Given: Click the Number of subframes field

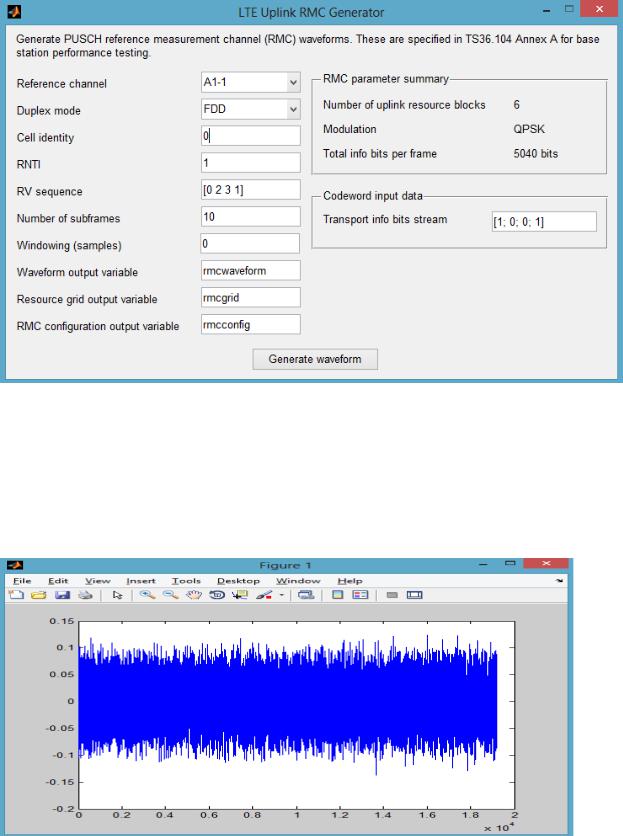Looking at the screenshot, I should 251,216.
